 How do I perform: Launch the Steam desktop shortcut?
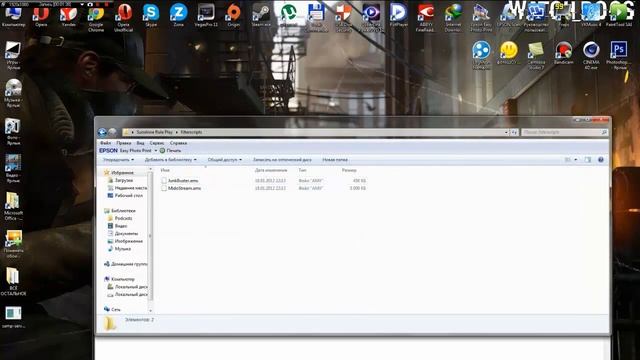point(261,16)
